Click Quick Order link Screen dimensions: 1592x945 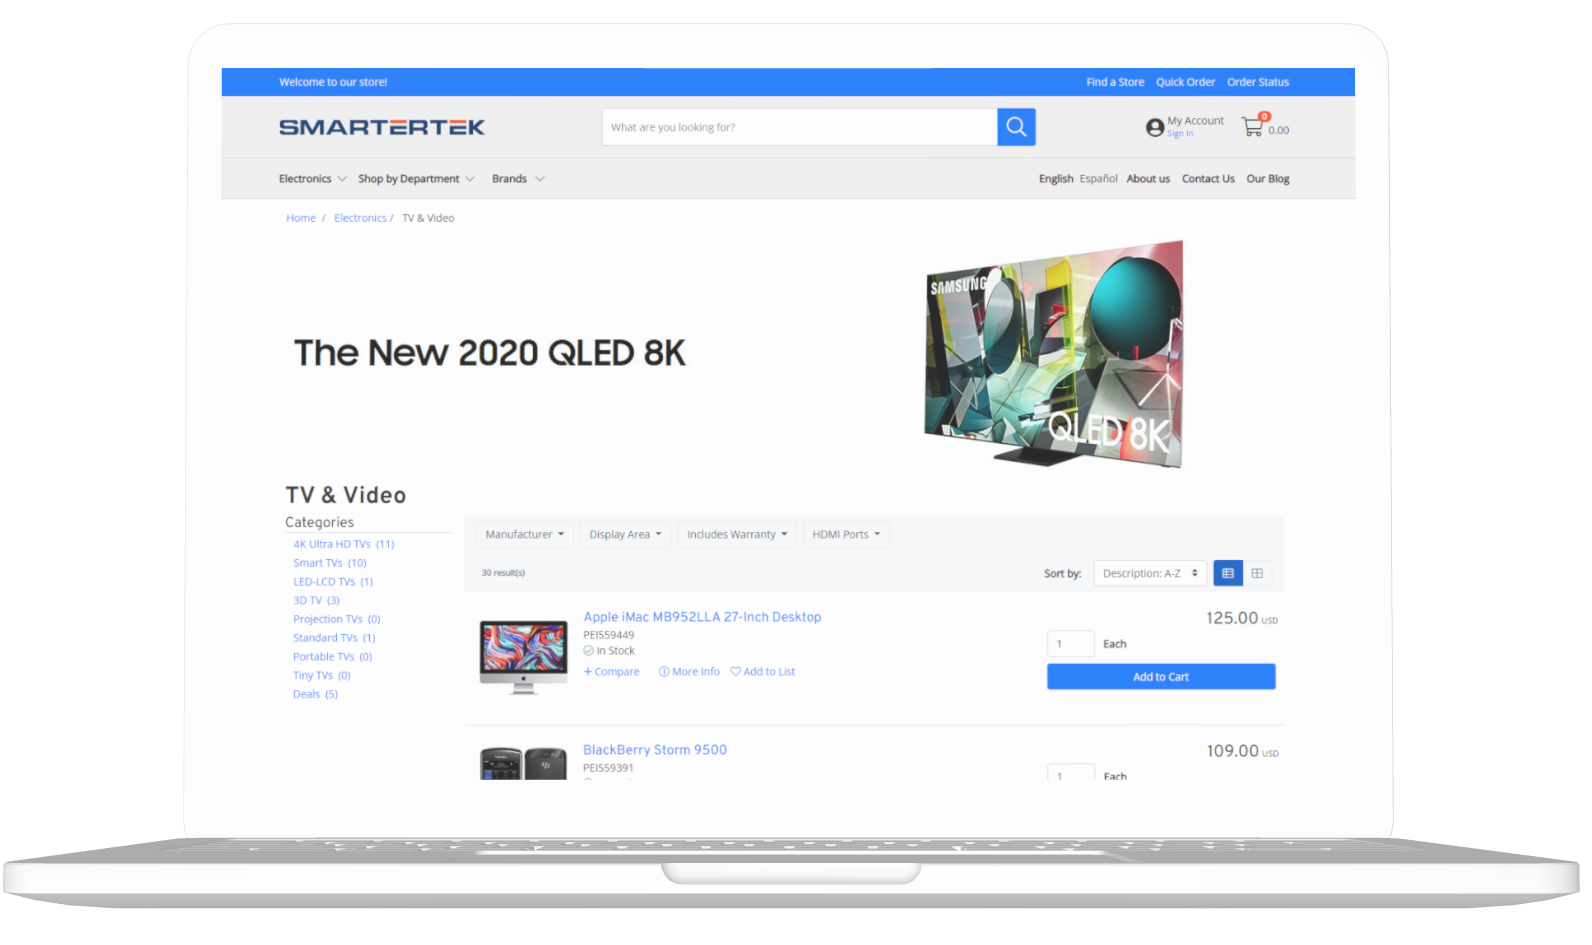pos(1186,82)
